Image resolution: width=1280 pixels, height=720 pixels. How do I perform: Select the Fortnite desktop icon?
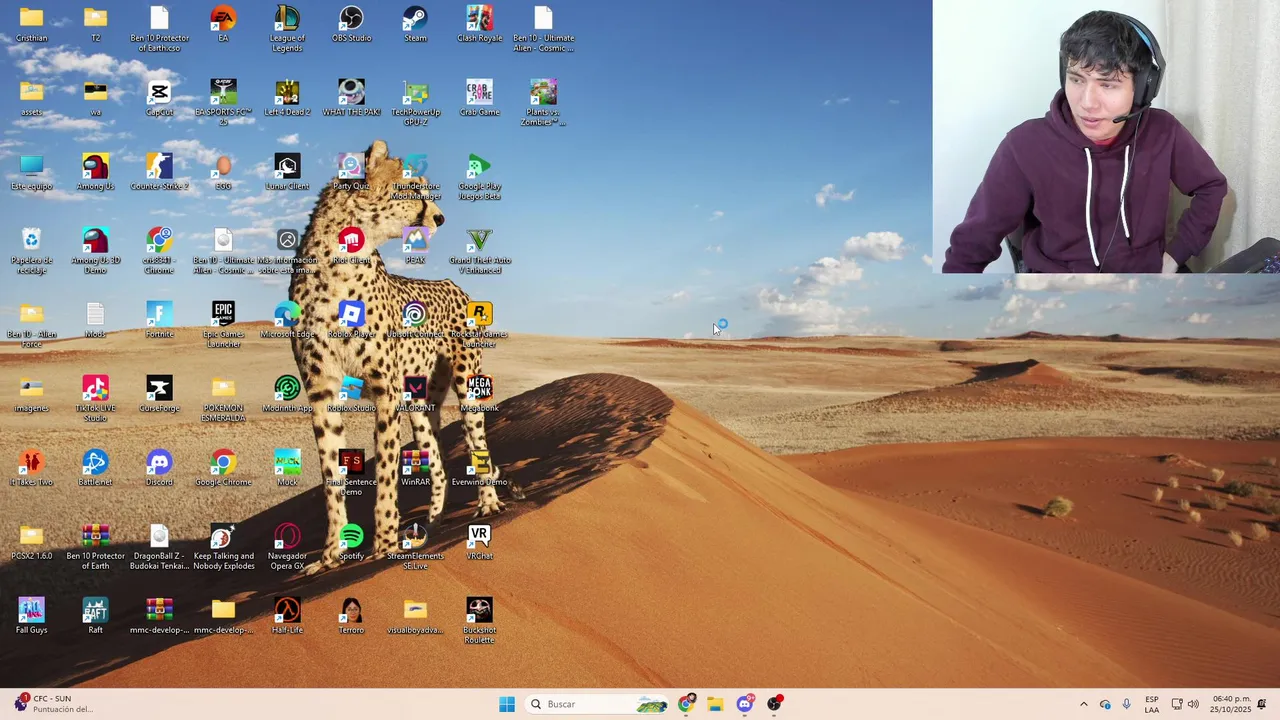(x=159, y=320)
